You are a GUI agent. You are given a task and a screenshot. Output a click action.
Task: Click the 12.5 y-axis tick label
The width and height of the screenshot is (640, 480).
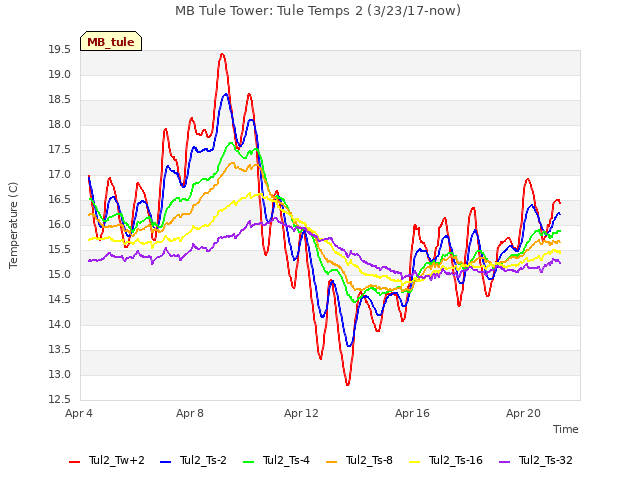click(x=60, y=399)
